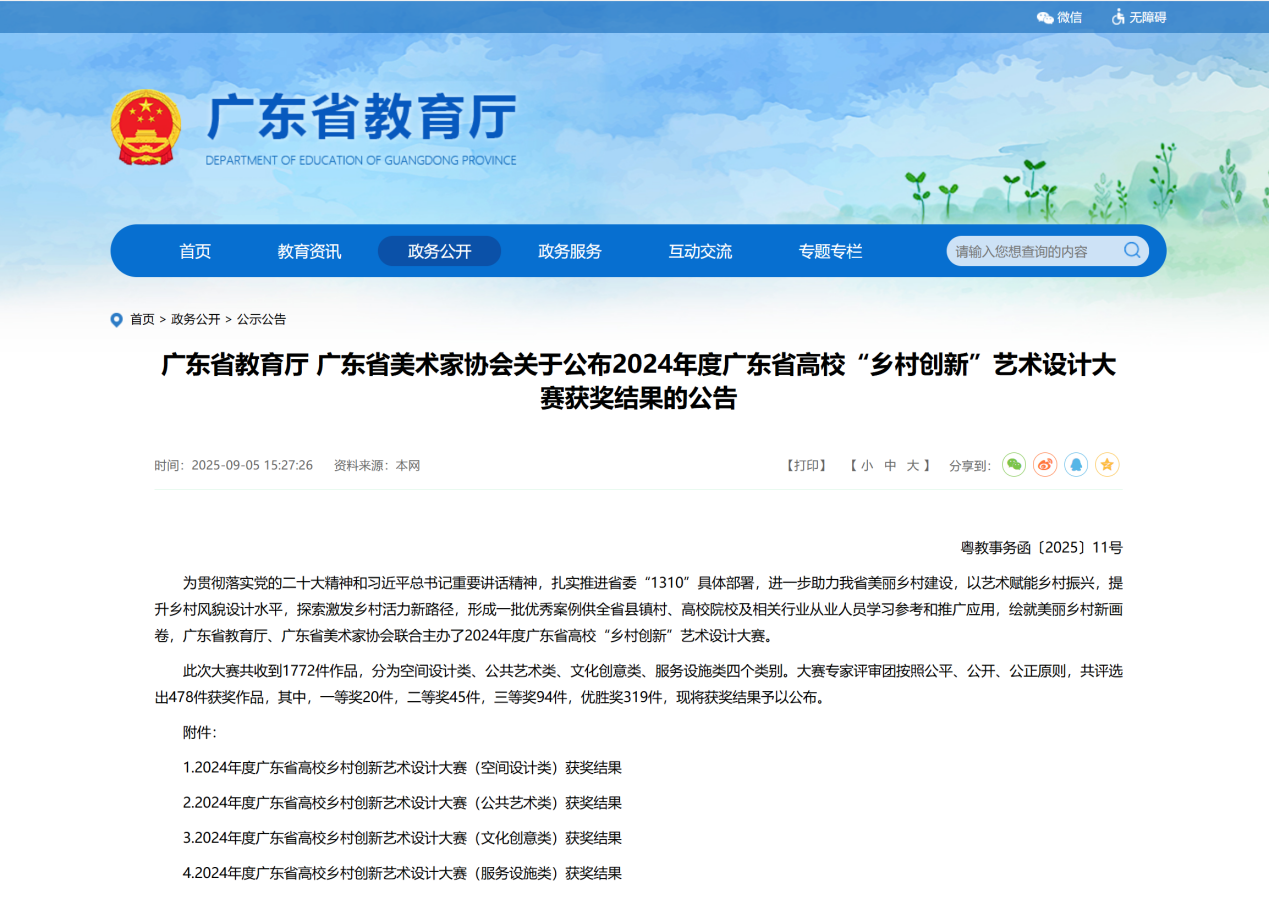Click 公示公告 in the breadcrumb
The height and width of the screenshot is (900, 1269).
click(261, 320)
